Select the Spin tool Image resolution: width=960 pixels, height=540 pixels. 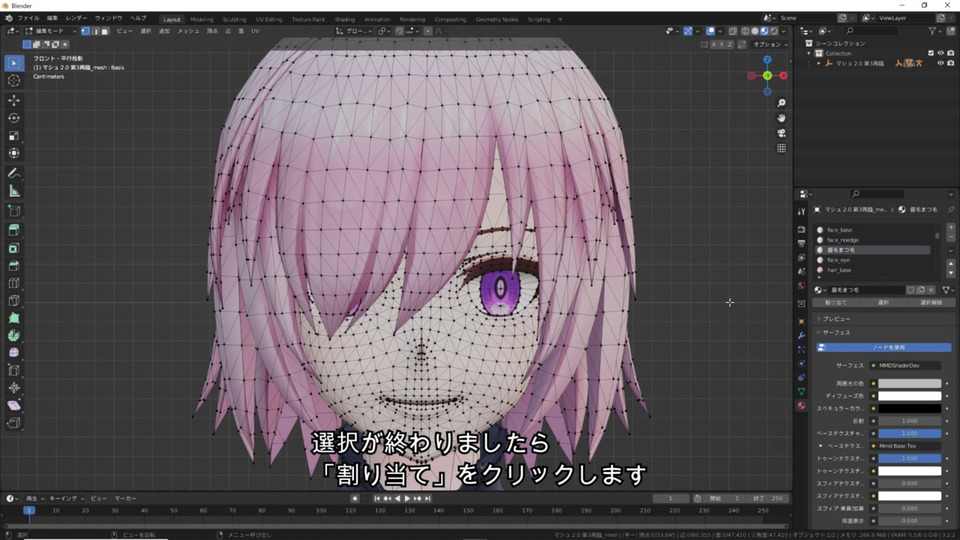tap(14, 336)
